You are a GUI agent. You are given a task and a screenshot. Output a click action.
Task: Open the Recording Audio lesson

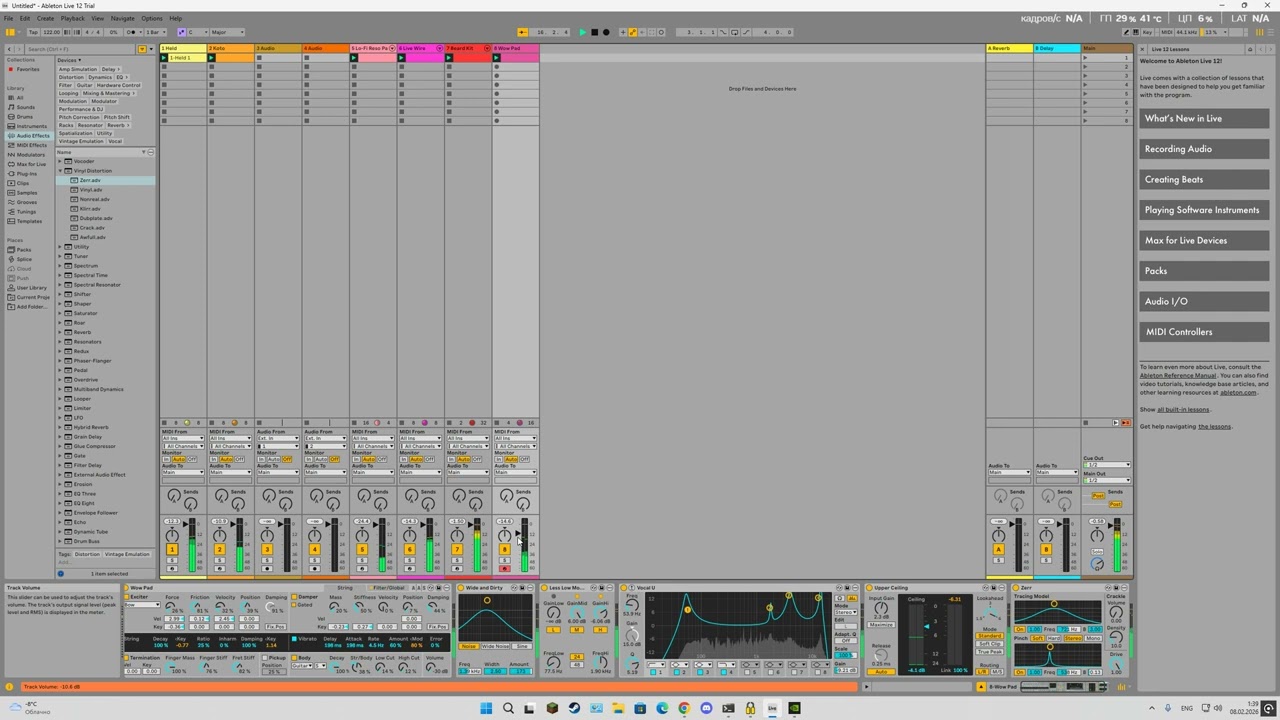click(x=1205, y=149)
